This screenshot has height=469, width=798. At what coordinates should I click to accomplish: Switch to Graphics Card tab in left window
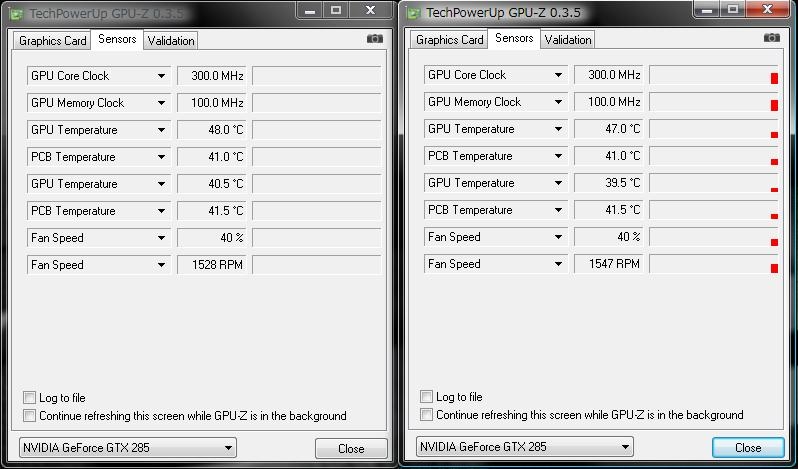pyautogui.click(x=52, y=41)
